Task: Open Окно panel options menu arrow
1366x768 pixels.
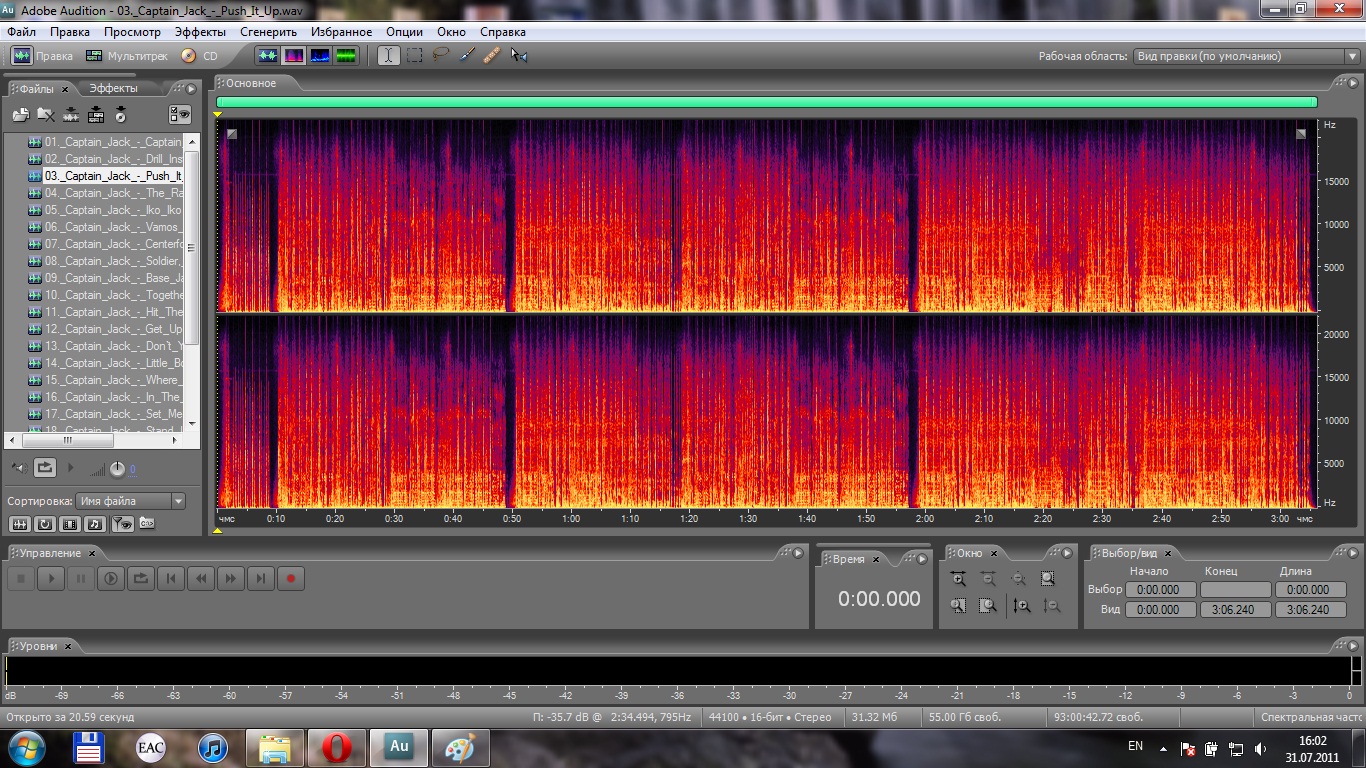Action: coord(1069,553)
